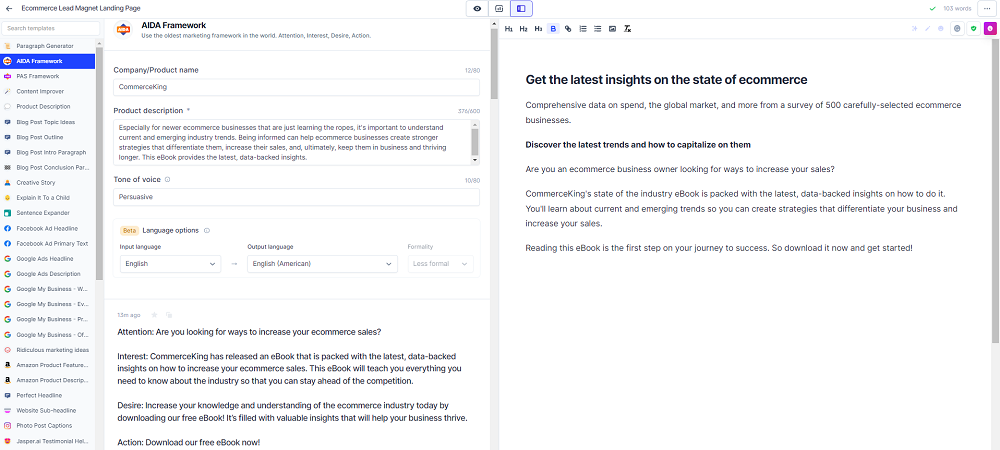
Task: Apply Heading 3 formatting
Action: click(538, 29)
